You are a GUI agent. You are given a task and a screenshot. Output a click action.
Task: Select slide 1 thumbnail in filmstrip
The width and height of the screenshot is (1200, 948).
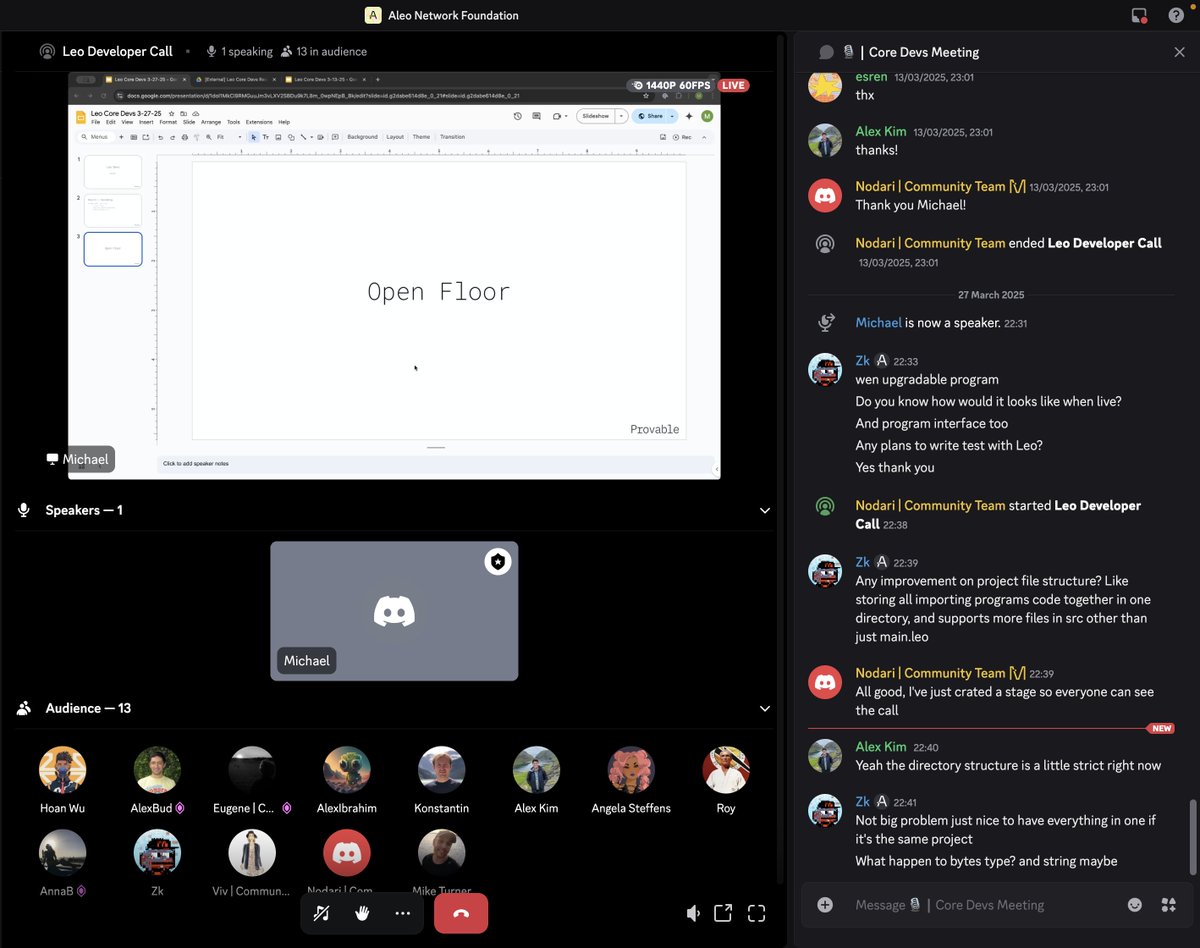click(113, 171)
